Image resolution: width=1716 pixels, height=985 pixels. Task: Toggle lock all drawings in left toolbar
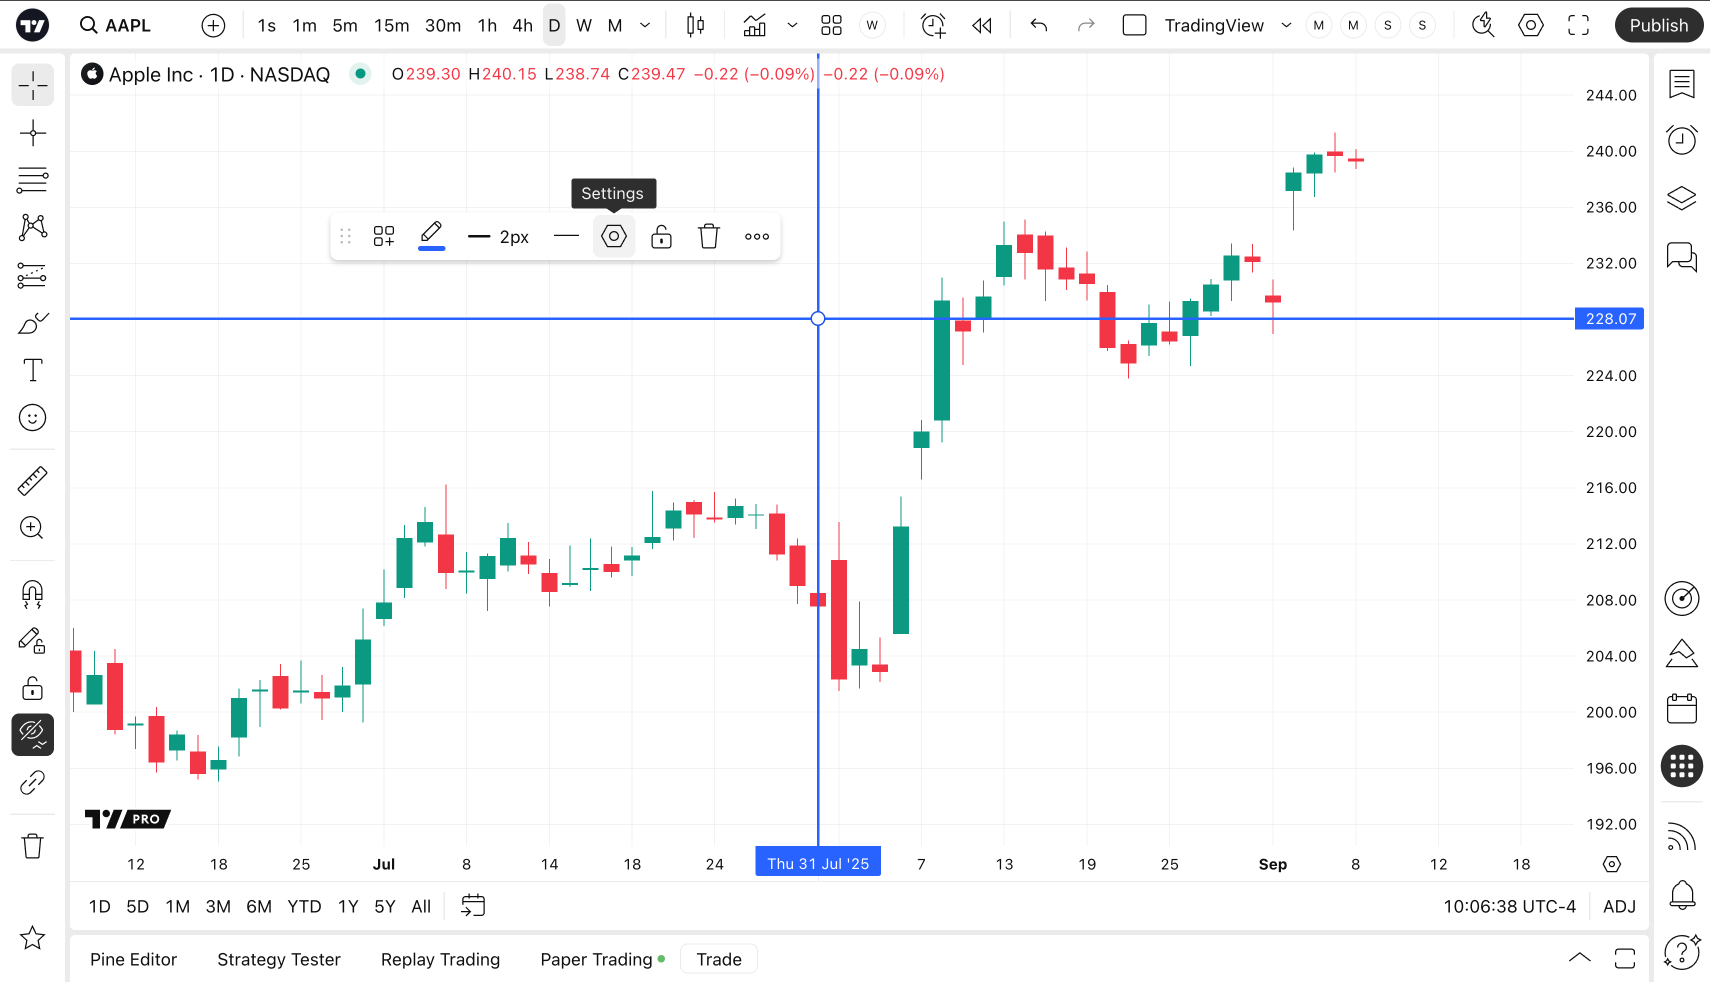pos(33,688)
